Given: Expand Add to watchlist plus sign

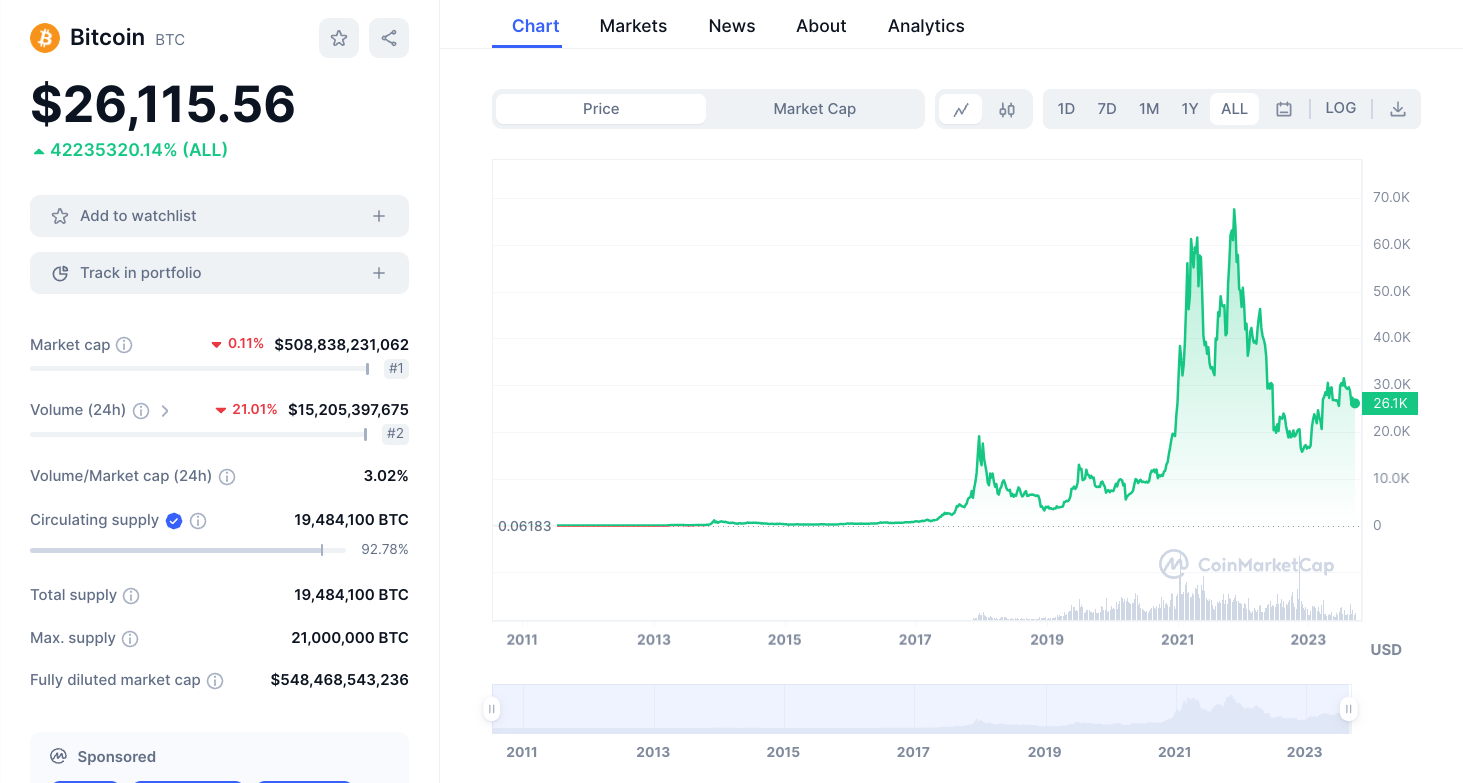Looking at the screenshot, I should [x=379, y=216].
